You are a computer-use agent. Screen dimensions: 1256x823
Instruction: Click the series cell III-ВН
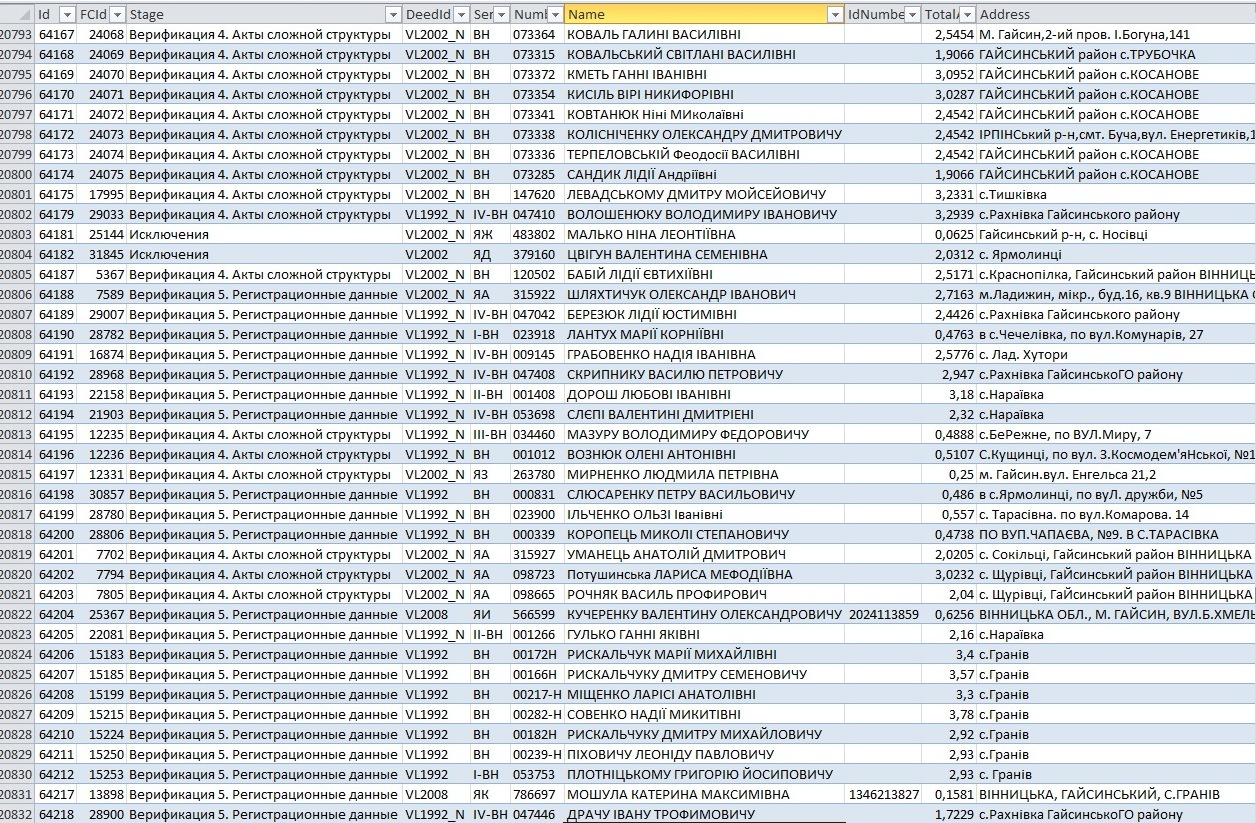point(490,435)
